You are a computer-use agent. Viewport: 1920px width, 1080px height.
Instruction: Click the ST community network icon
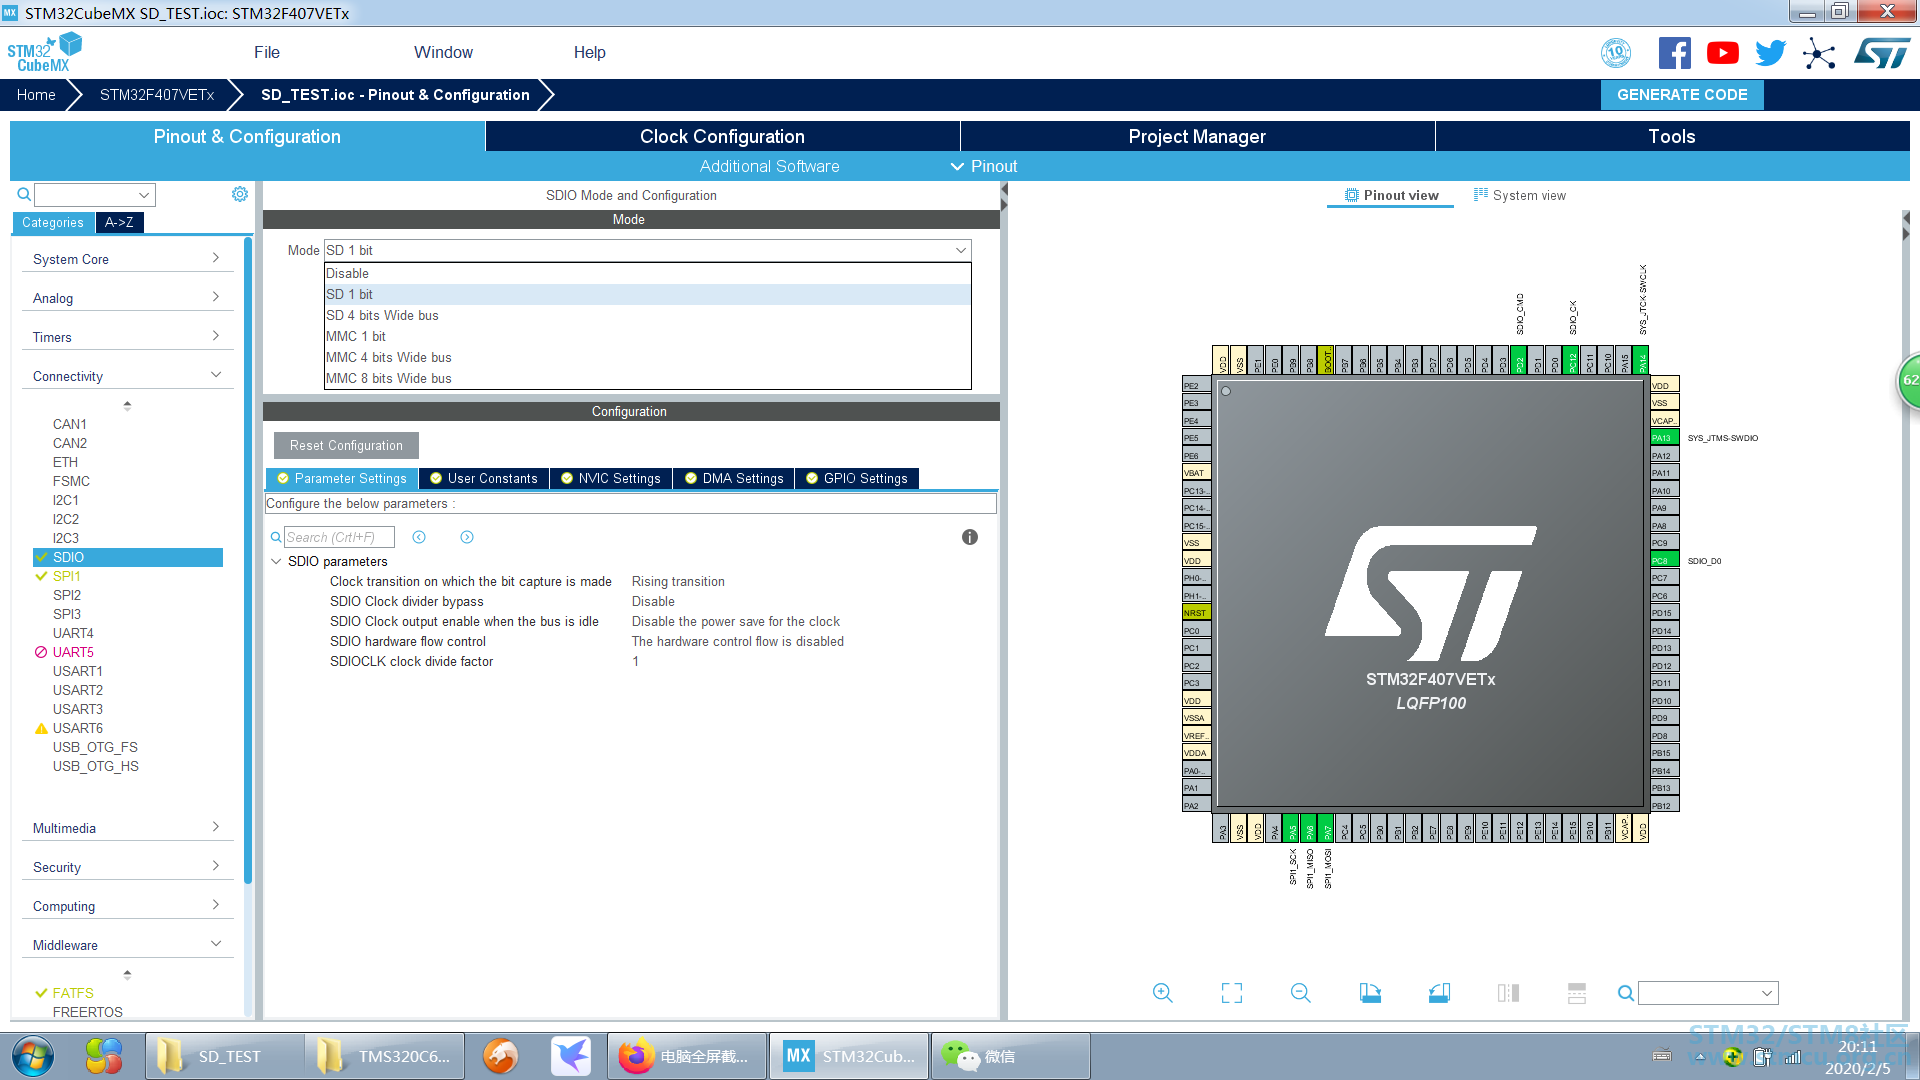pos(1820,53)
